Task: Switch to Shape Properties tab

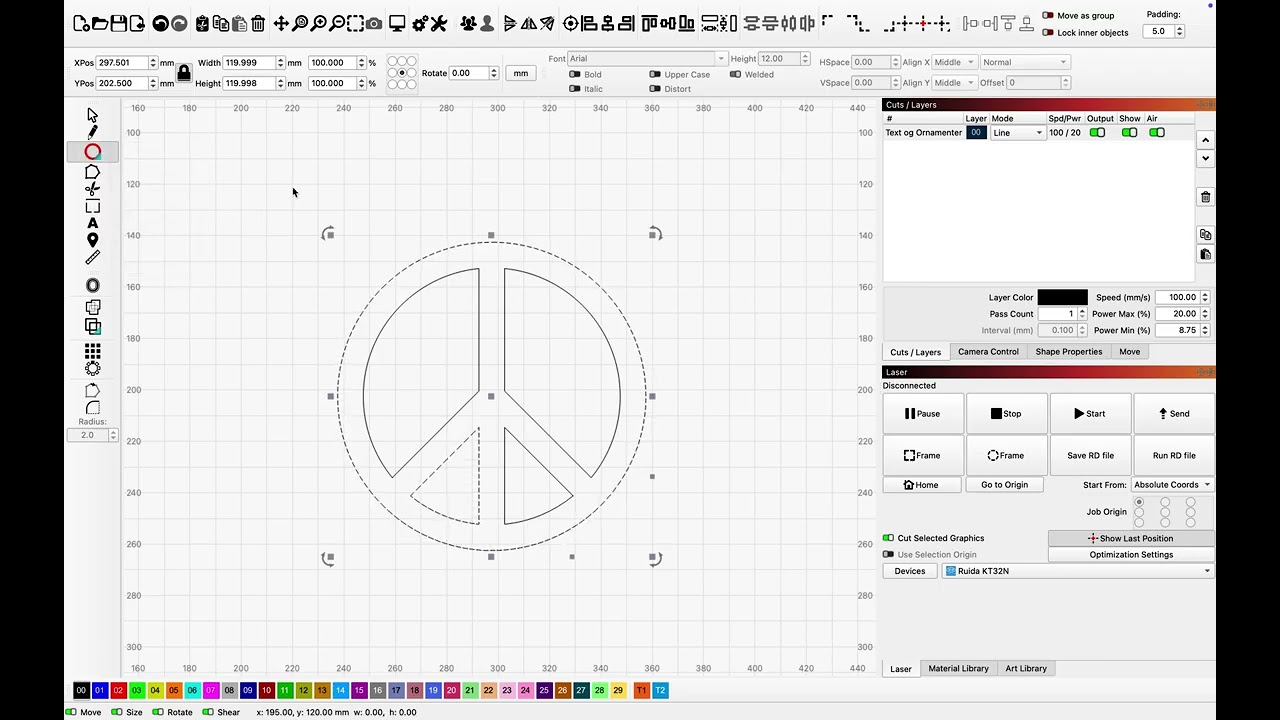Action: coord(1069,352)
